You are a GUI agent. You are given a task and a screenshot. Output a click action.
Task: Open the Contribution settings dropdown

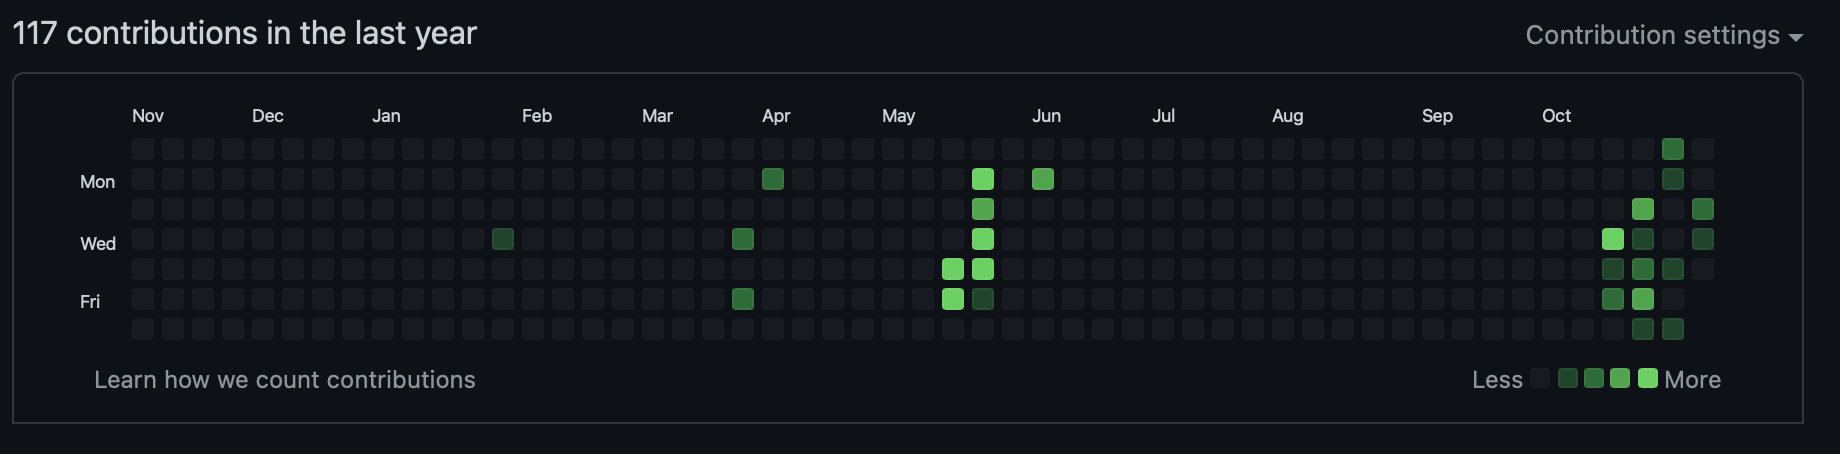[1663, 36]
